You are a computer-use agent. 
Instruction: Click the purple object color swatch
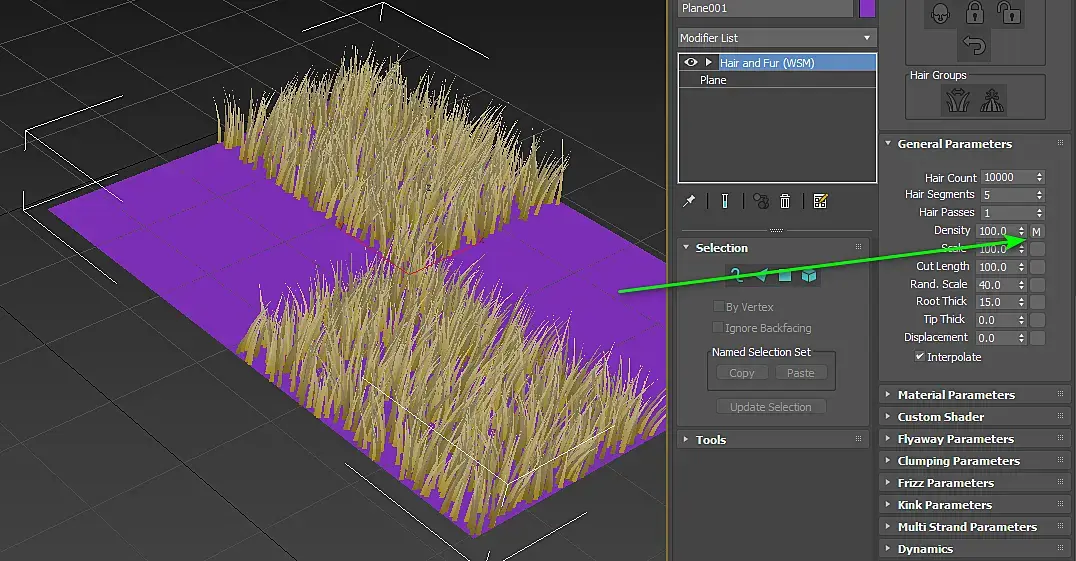coord(868,8)
